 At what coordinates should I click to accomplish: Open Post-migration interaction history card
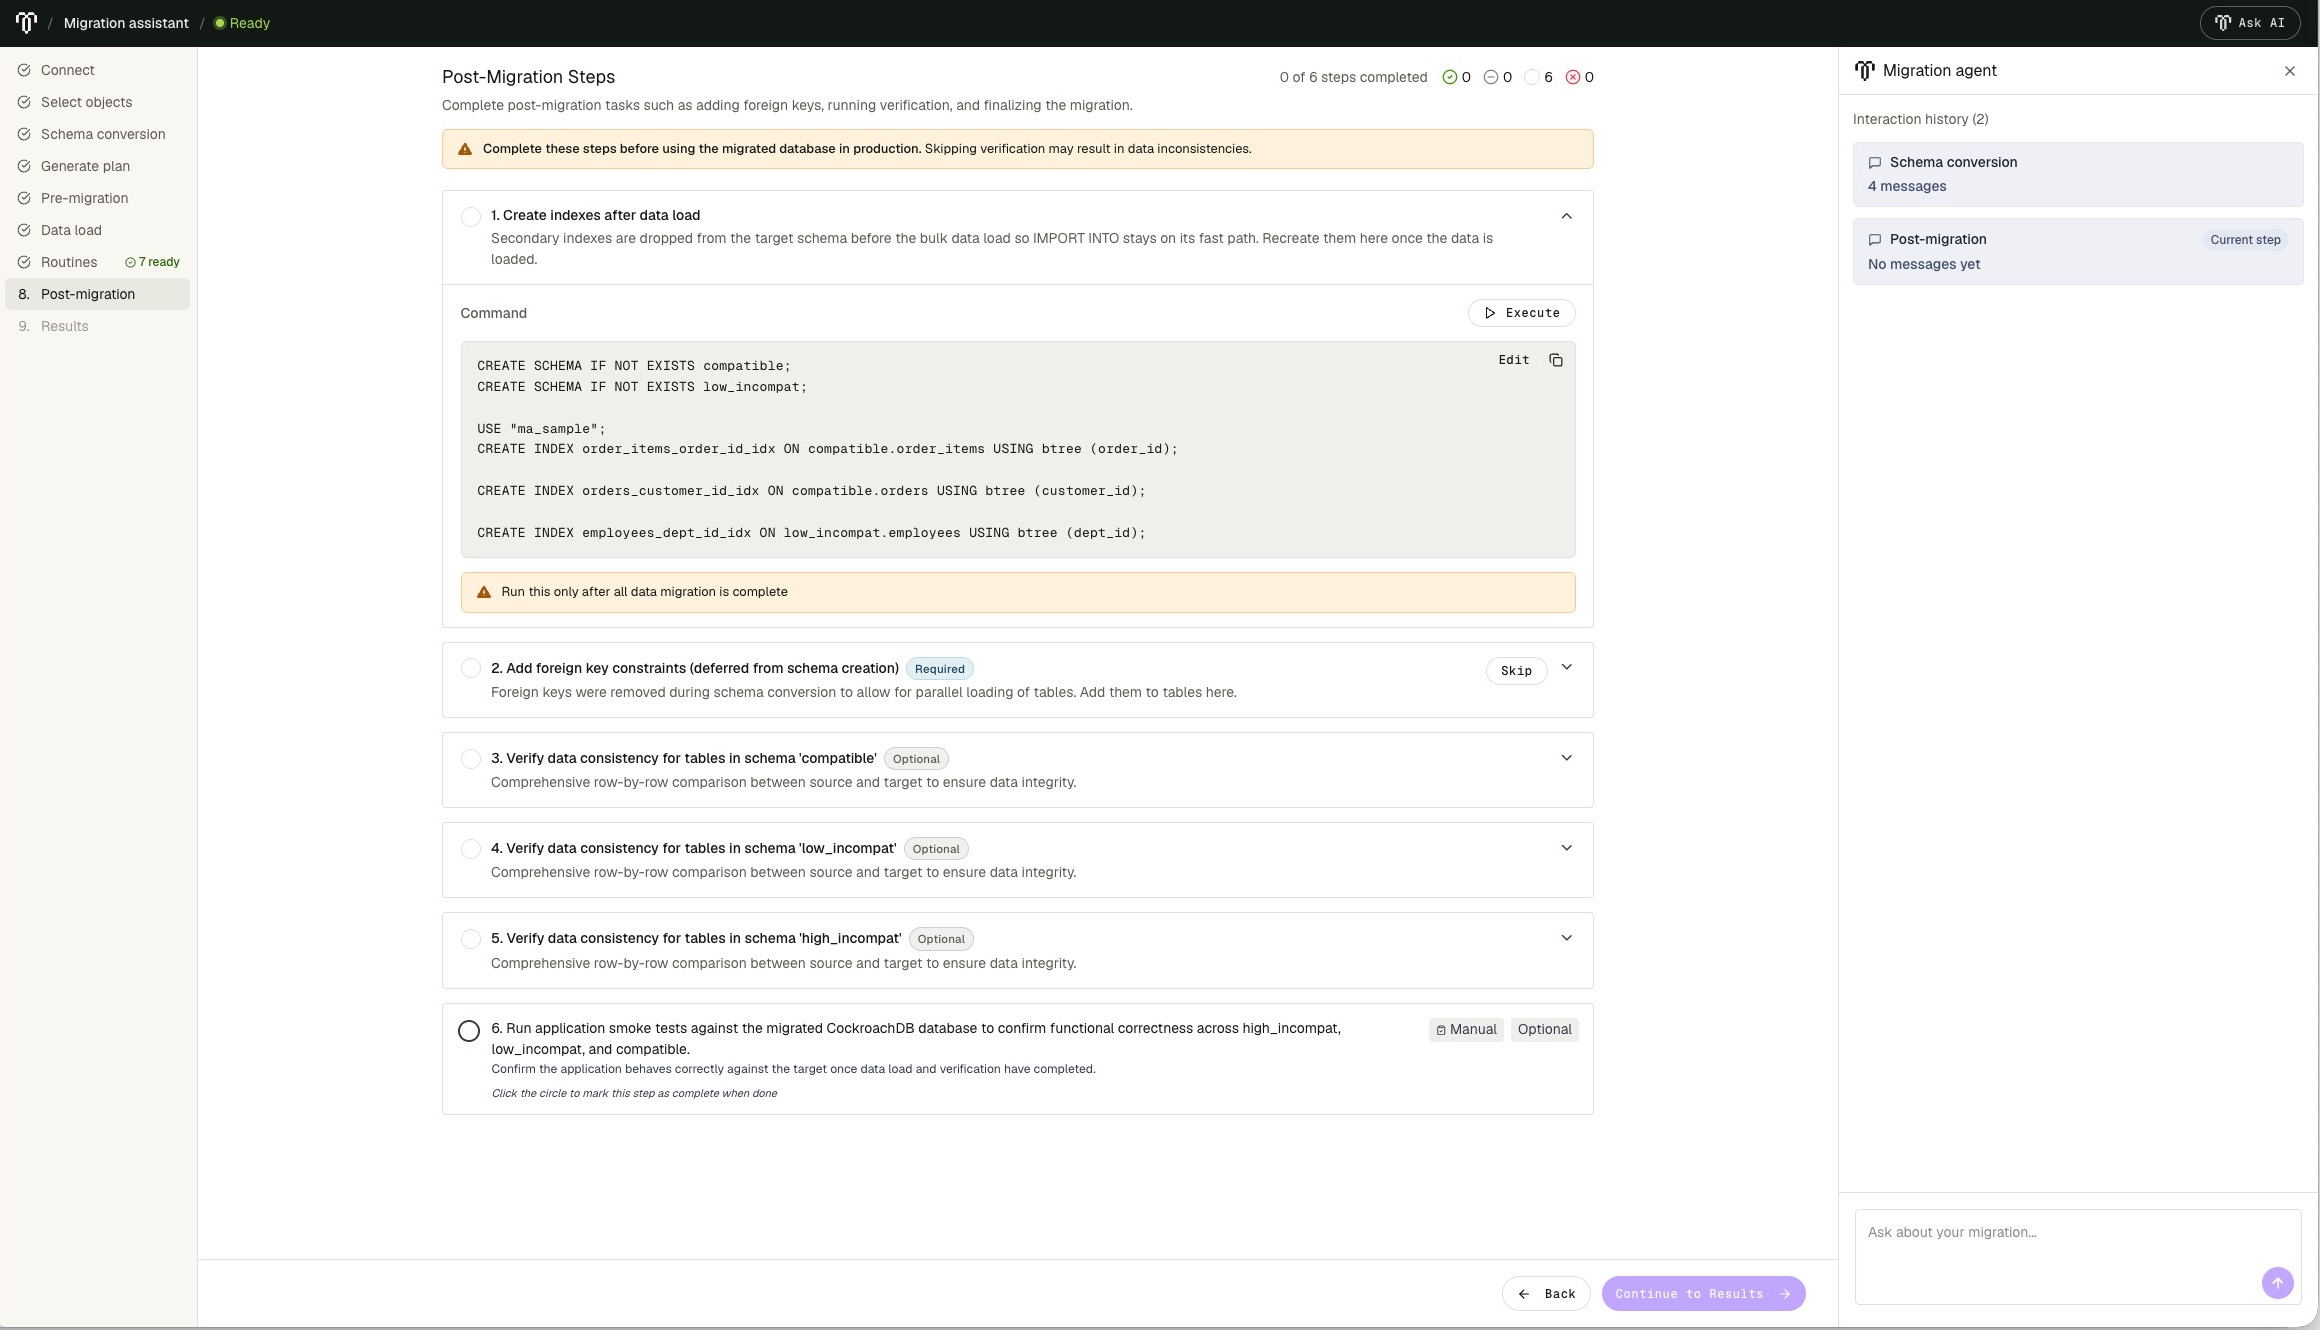(2077, 252)
